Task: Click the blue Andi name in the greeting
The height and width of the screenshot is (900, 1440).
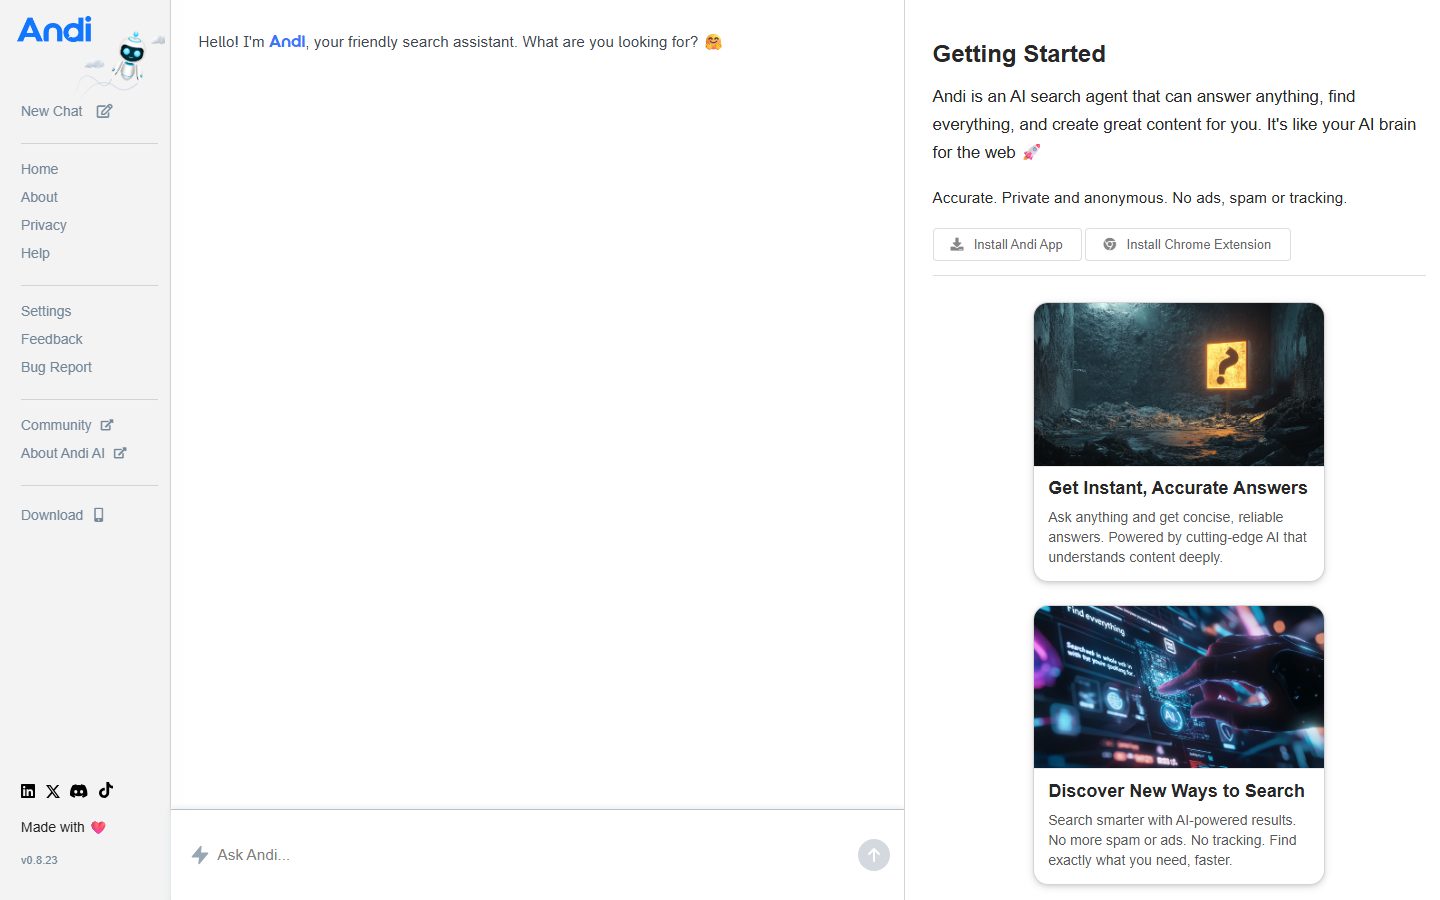Action: pyautogui.click(x=287, y=41)
